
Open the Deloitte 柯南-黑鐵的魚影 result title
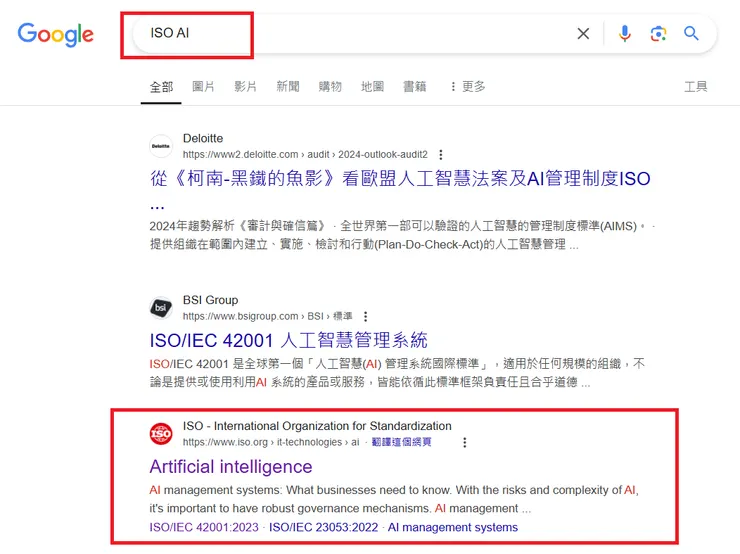coord(400,179)
